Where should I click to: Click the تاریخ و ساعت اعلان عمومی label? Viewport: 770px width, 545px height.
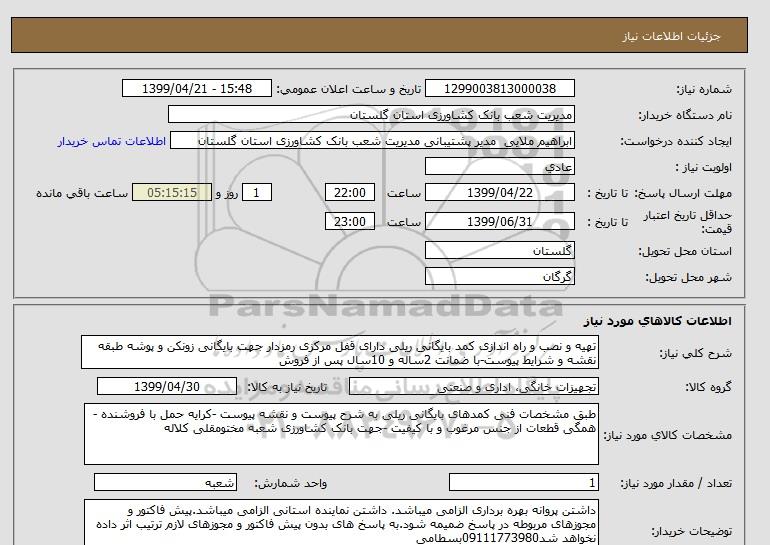[x=349, y=89]
